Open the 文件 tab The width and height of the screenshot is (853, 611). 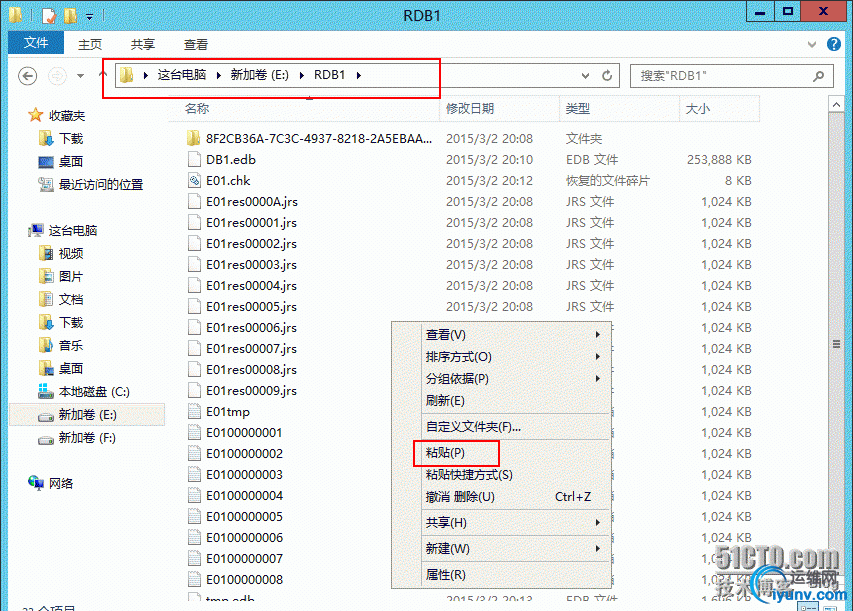[x=36, y=42]
